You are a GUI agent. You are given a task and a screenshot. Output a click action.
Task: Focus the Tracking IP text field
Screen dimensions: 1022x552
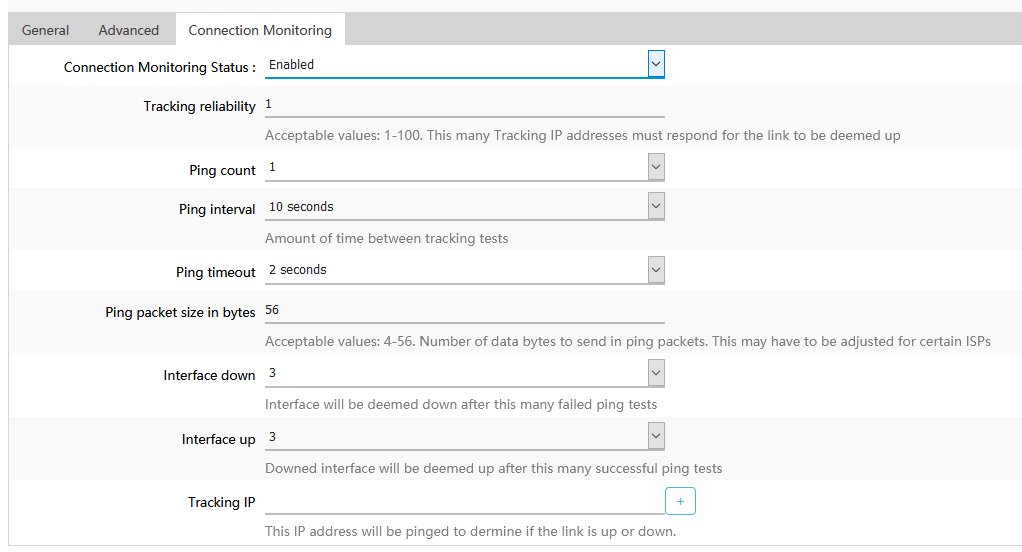click(464, 502)
